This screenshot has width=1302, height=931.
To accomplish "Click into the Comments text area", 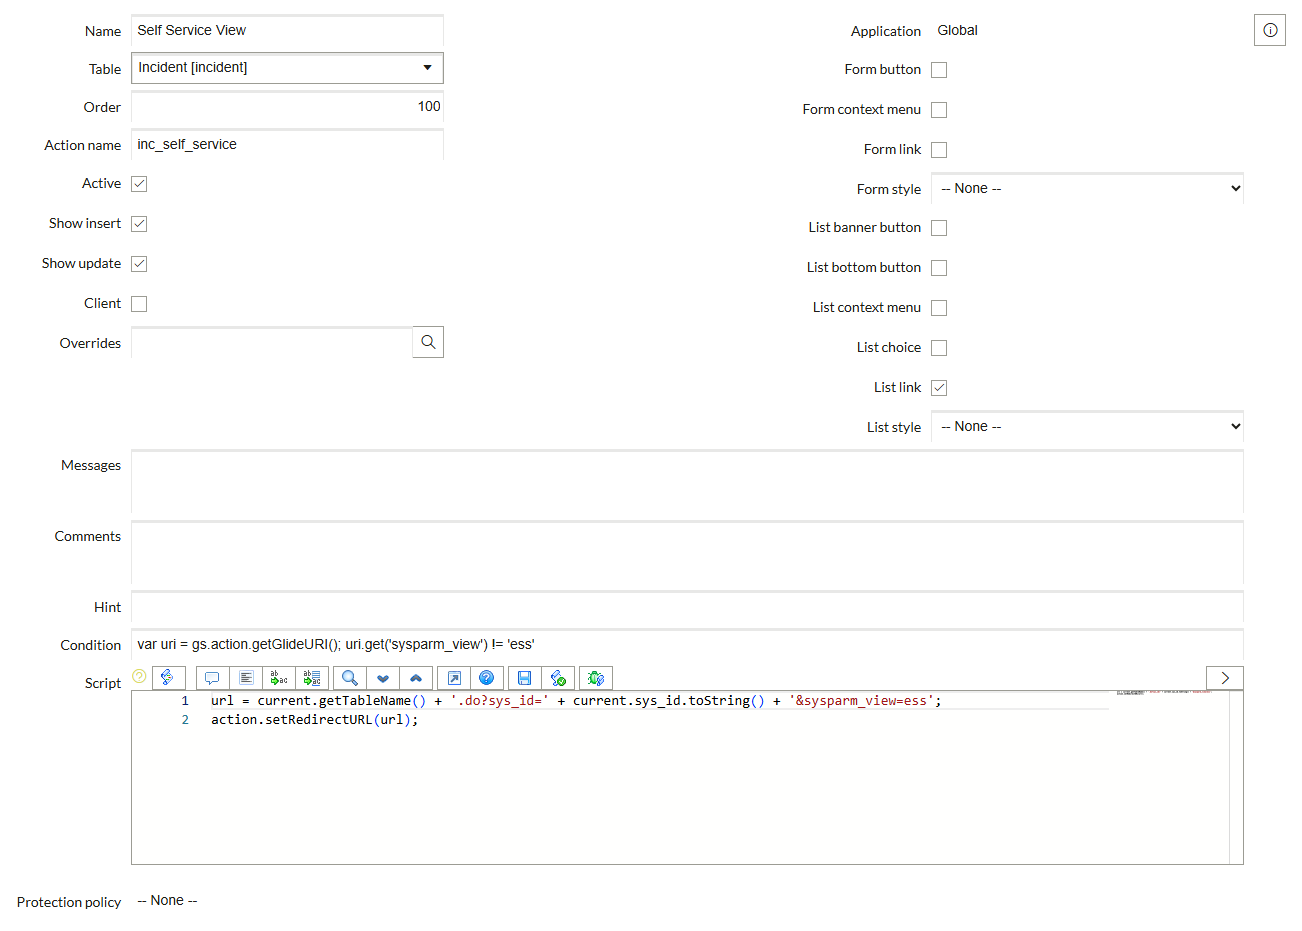I will [687, 552].
